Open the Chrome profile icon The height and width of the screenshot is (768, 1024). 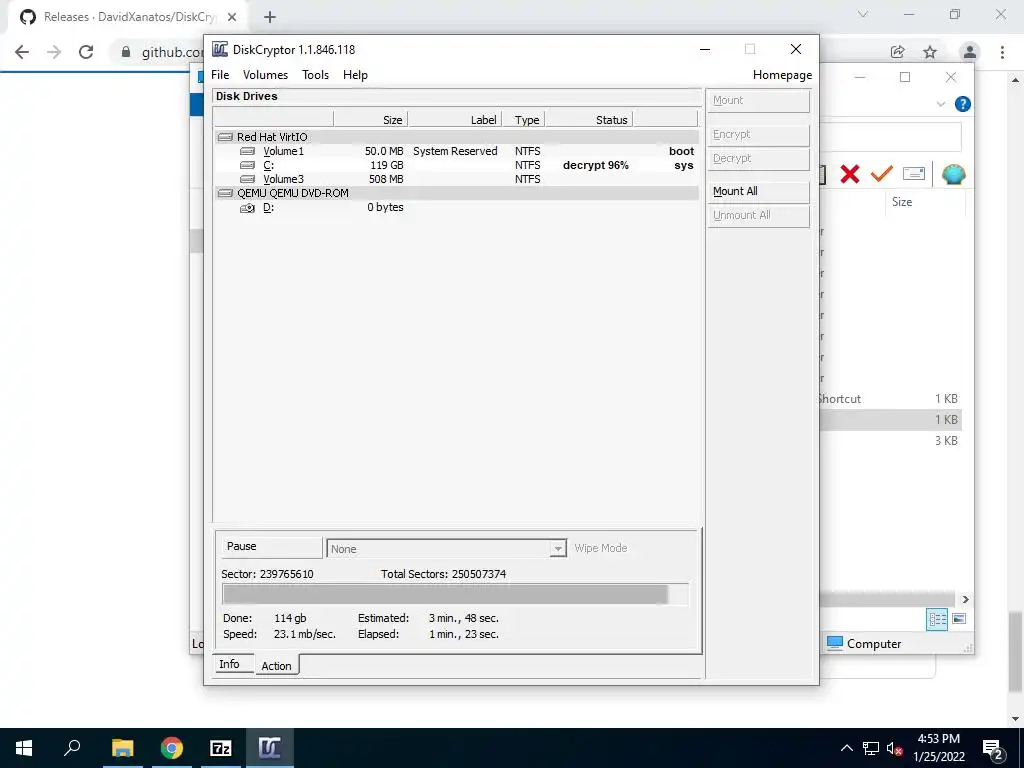[970, 52]
